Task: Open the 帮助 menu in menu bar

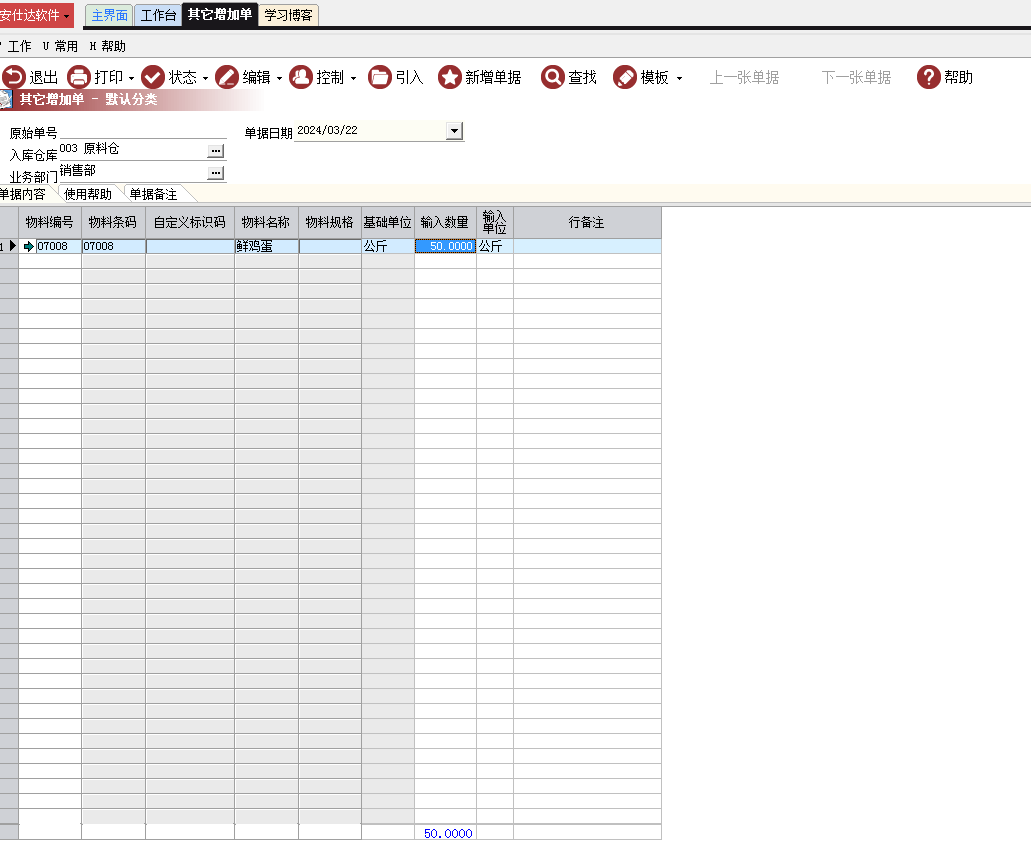Action: (x=108, y=46)
